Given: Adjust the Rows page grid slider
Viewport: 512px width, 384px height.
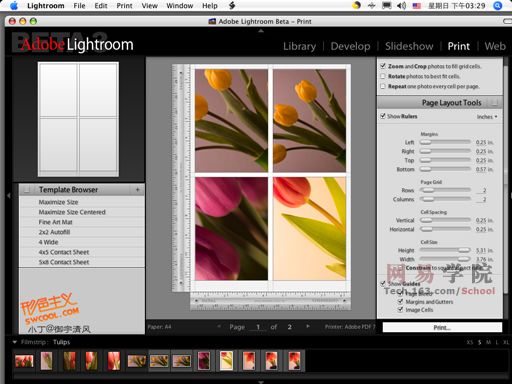Looking at the screenshot, I should click(x=445, y=190).
